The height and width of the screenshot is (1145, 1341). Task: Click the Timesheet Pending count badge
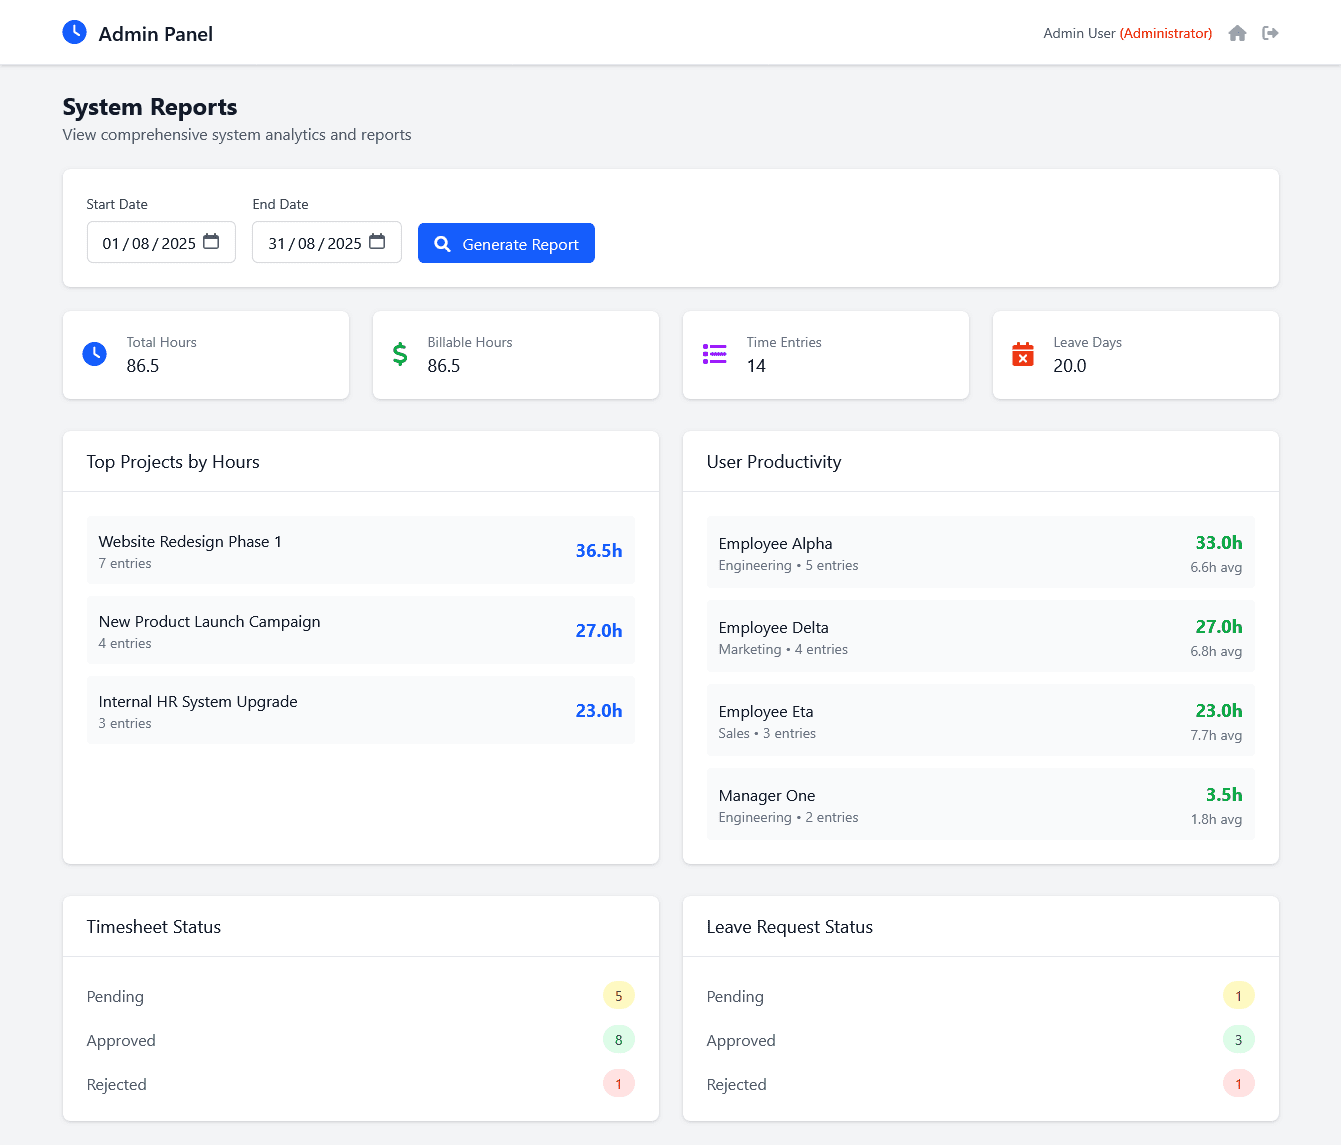tap(618, 996)
